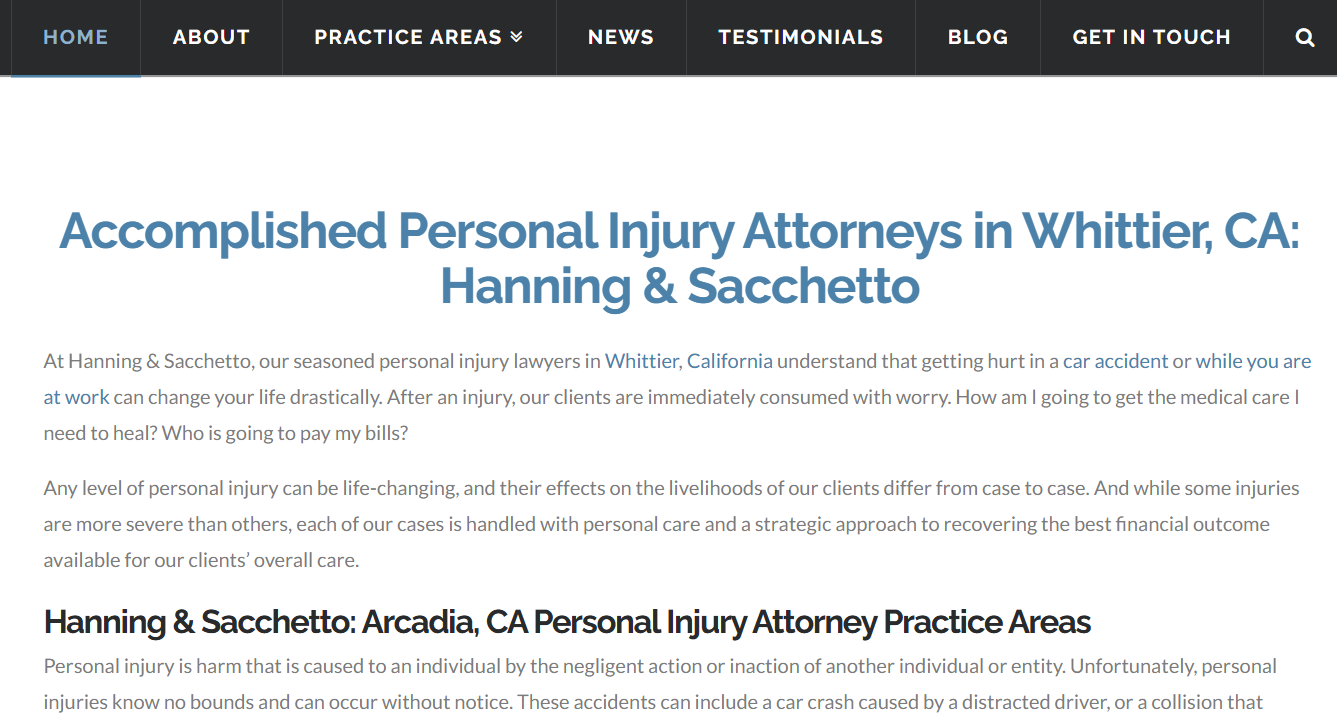The width and height of the screenshot is (1337, 717).
Task: Follow the Whittier hyperlink
Action: [642, 361]
